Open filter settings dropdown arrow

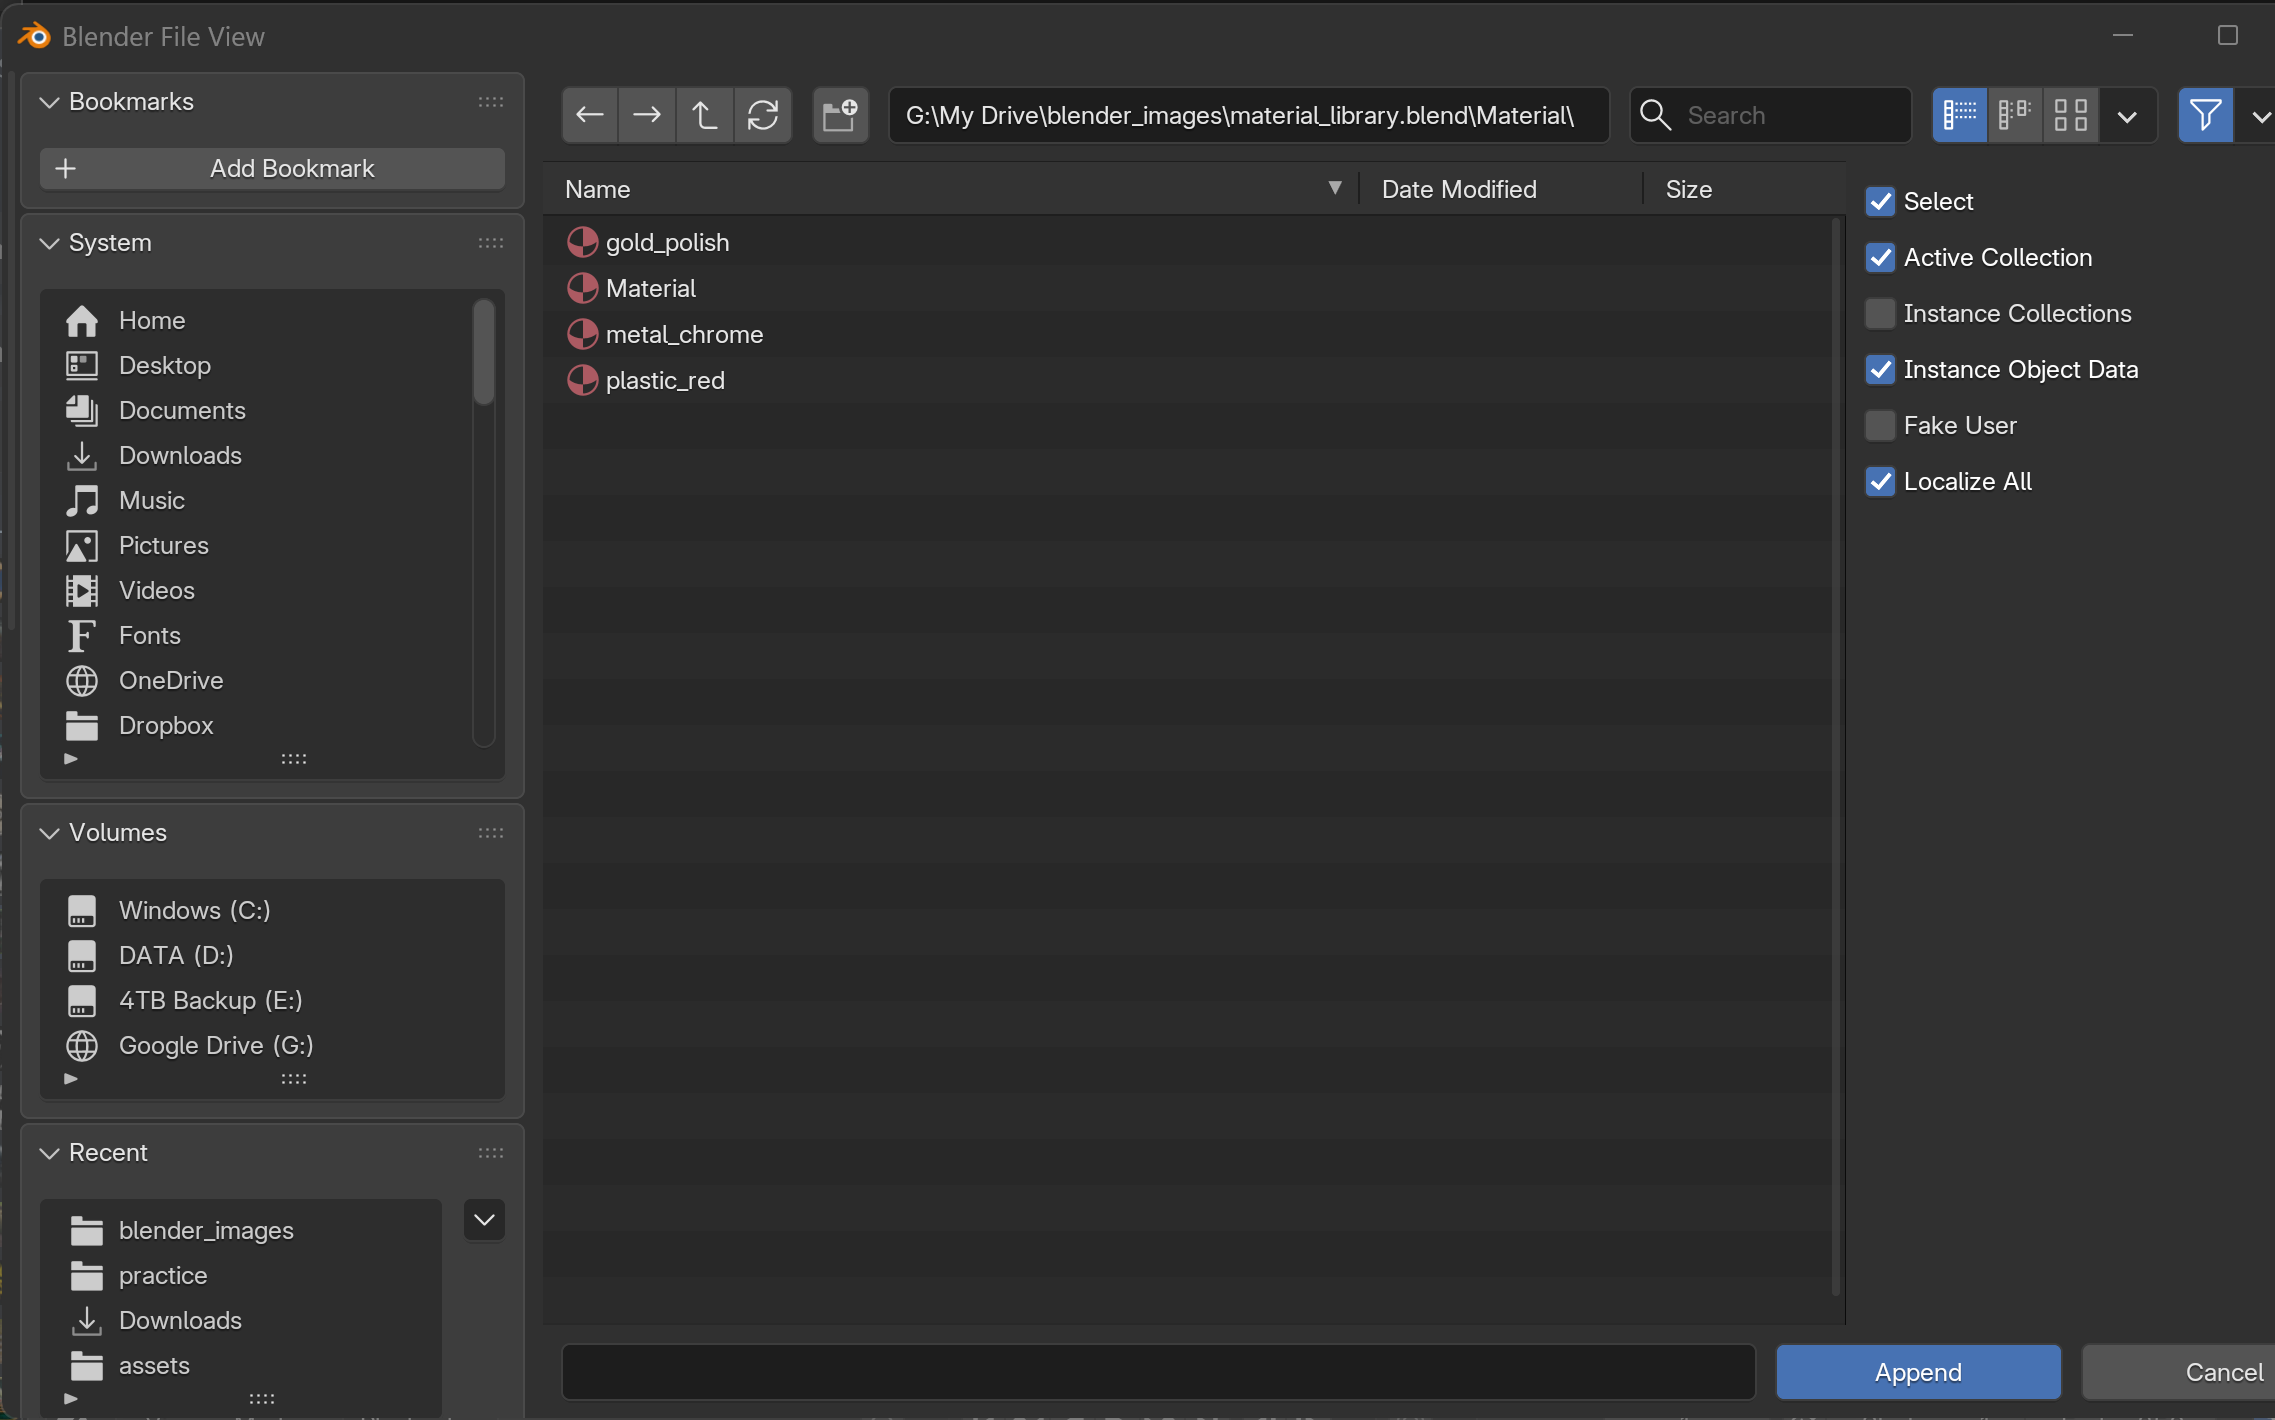[x=2258, y=116]
